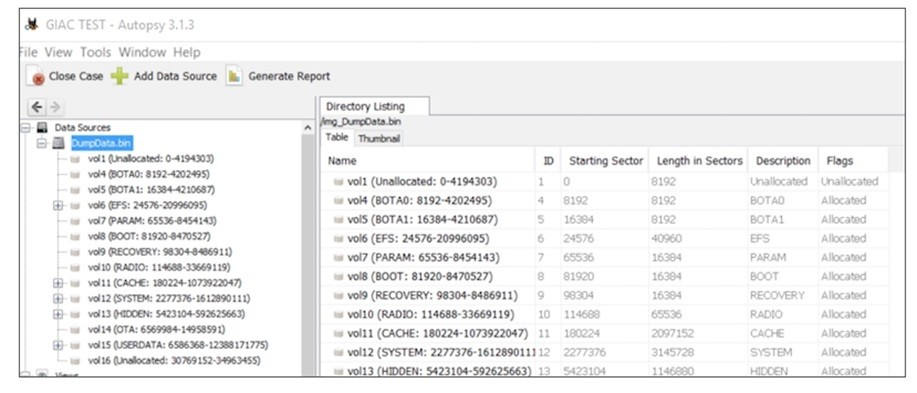
Task: Select vol16 Unallocated in the tree
Action: (x=174, y=361)
